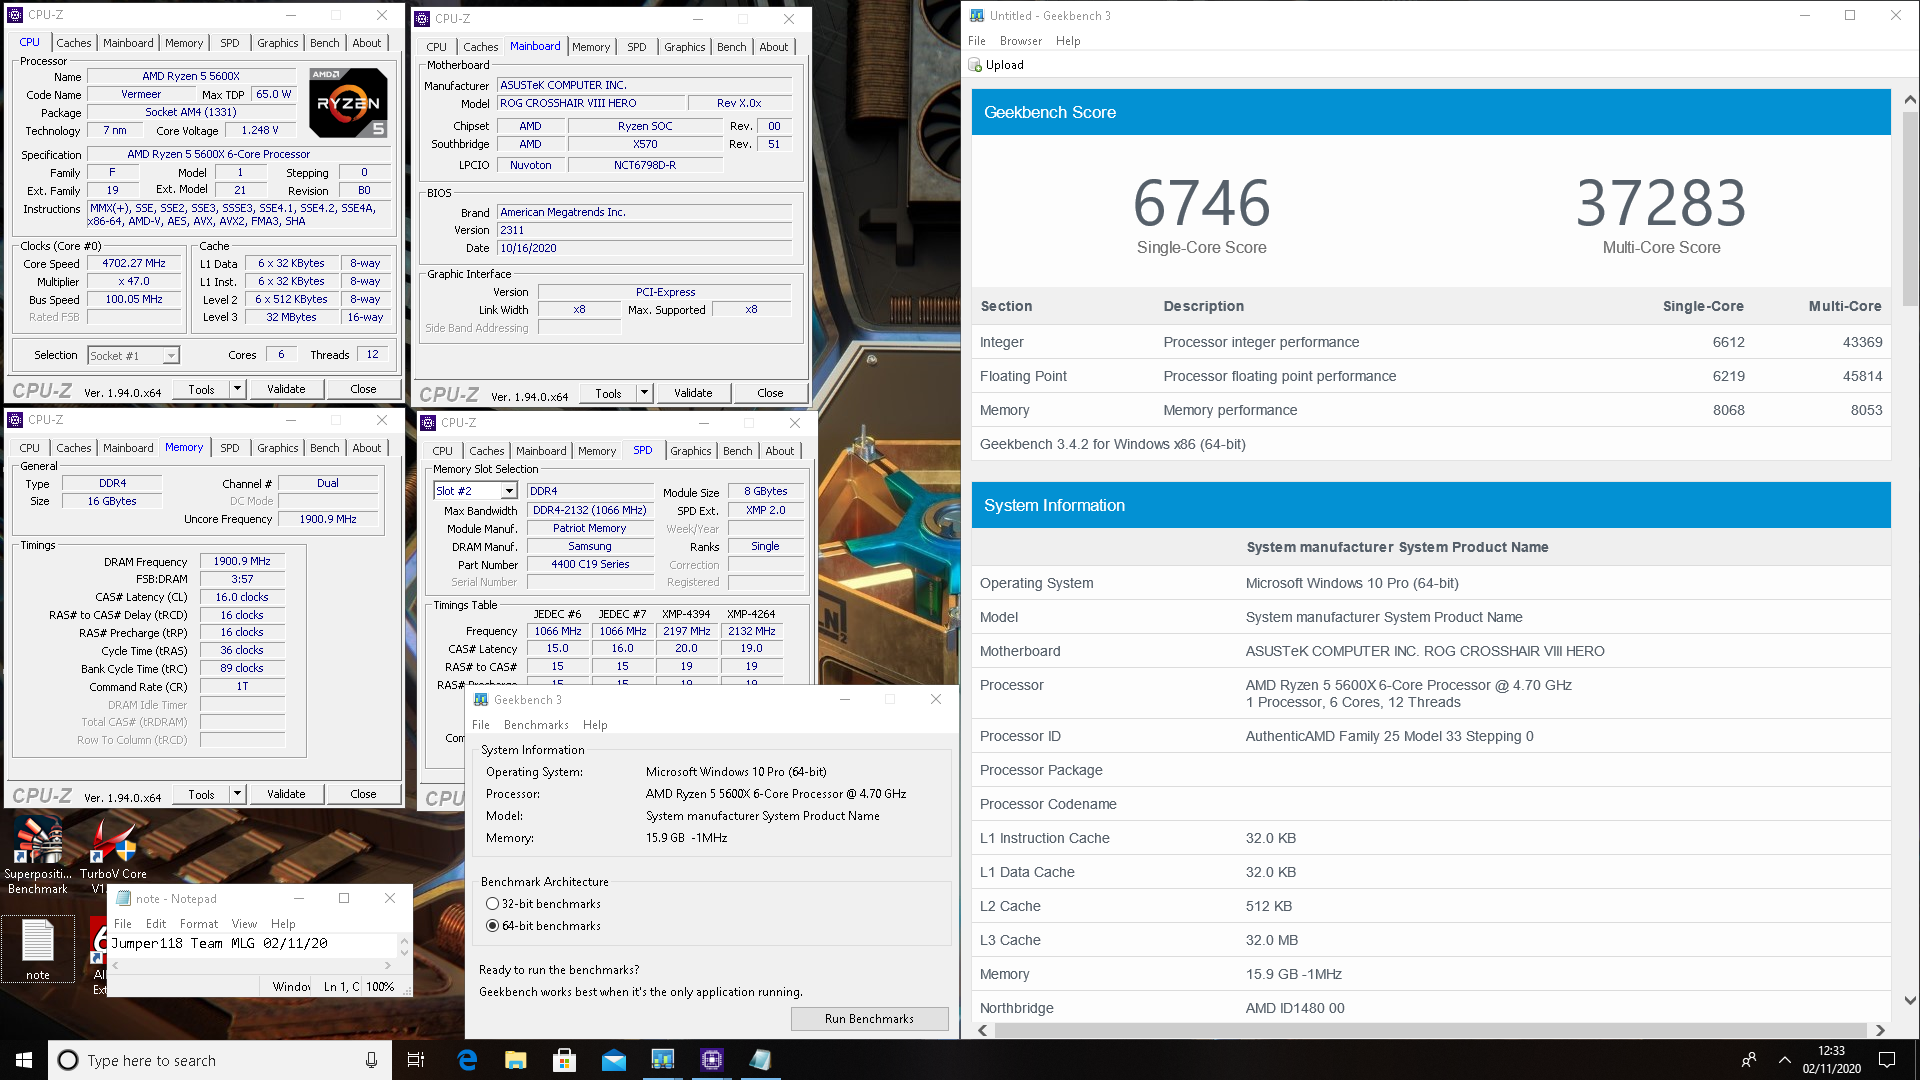Open Benchmarks menu in Geekbench 3 dialog

point(536,725)
